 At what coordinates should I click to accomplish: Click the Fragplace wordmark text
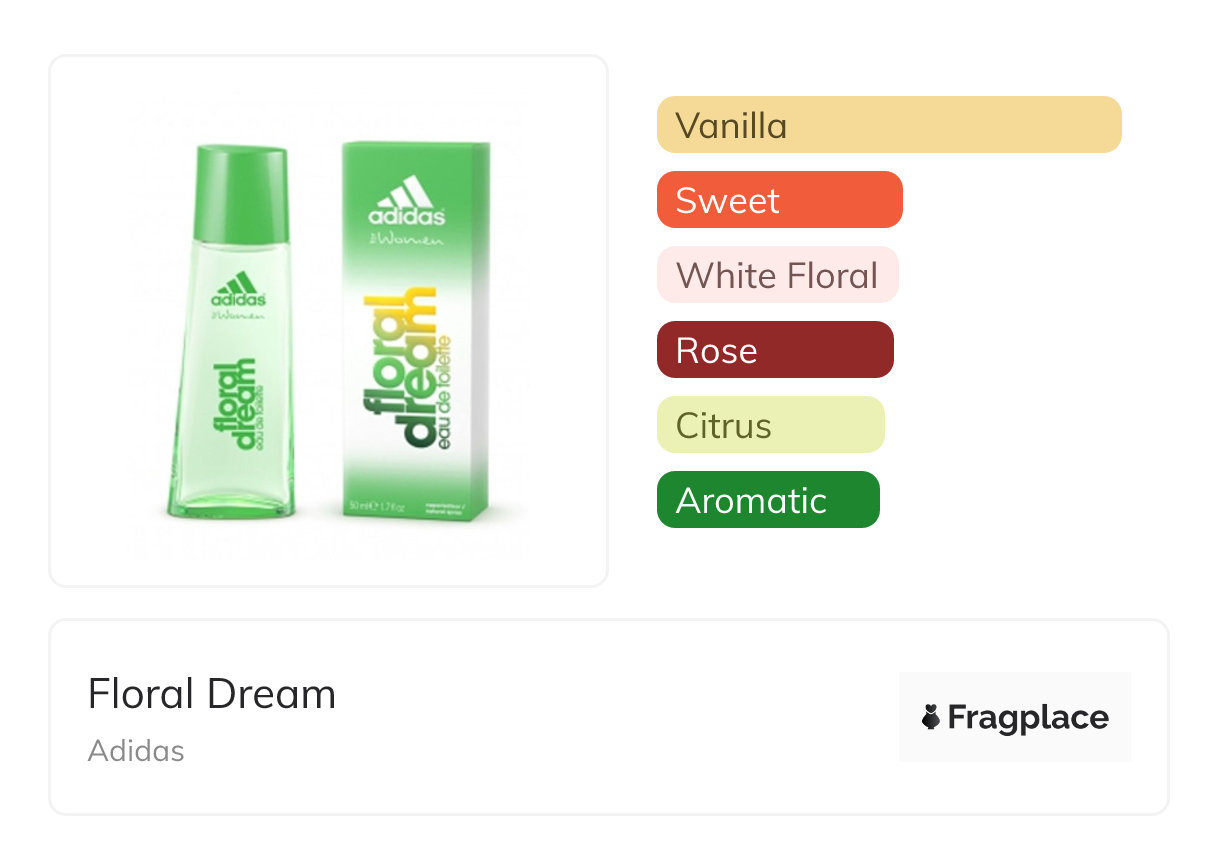(x=1027, y=718)
